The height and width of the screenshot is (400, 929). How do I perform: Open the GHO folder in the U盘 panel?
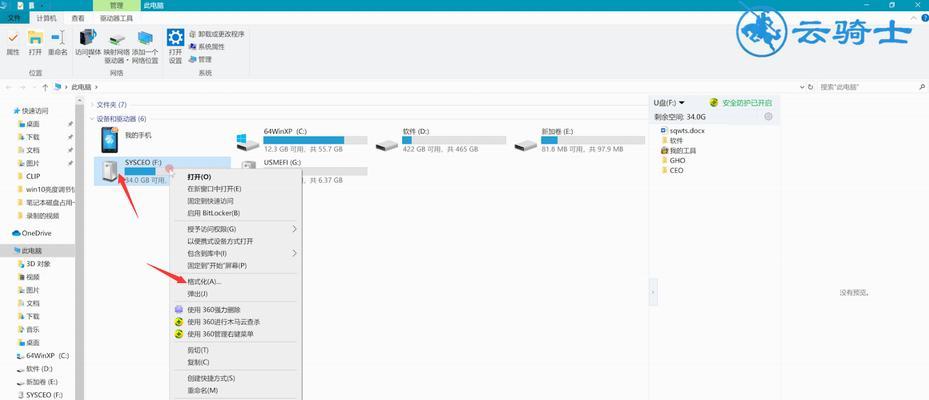[674, 161]
